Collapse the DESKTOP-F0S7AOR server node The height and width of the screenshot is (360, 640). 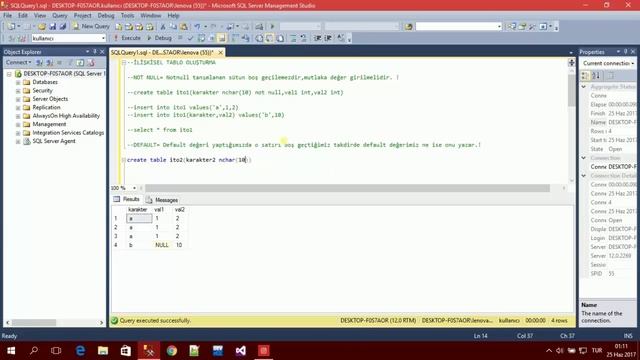(9, 74)
